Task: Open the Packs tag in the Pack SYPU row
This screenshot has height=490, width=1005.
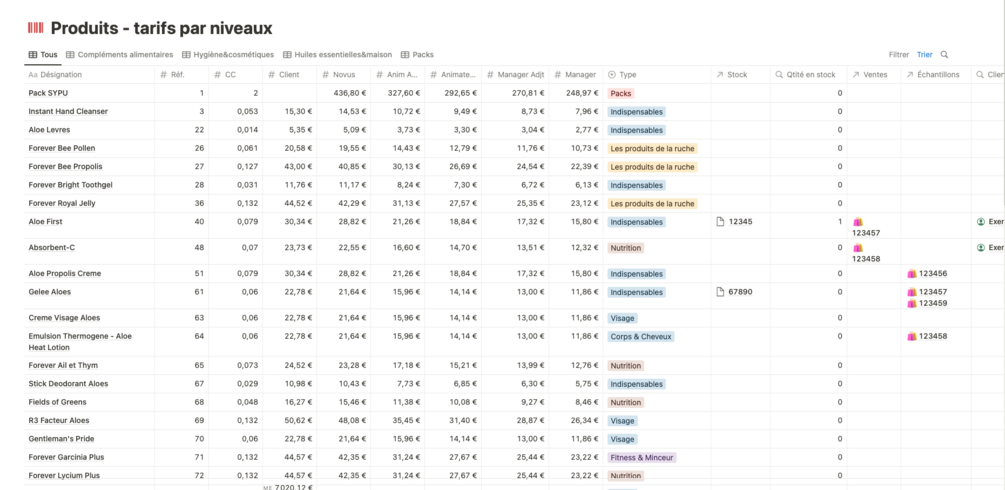Action: point(620,93)
